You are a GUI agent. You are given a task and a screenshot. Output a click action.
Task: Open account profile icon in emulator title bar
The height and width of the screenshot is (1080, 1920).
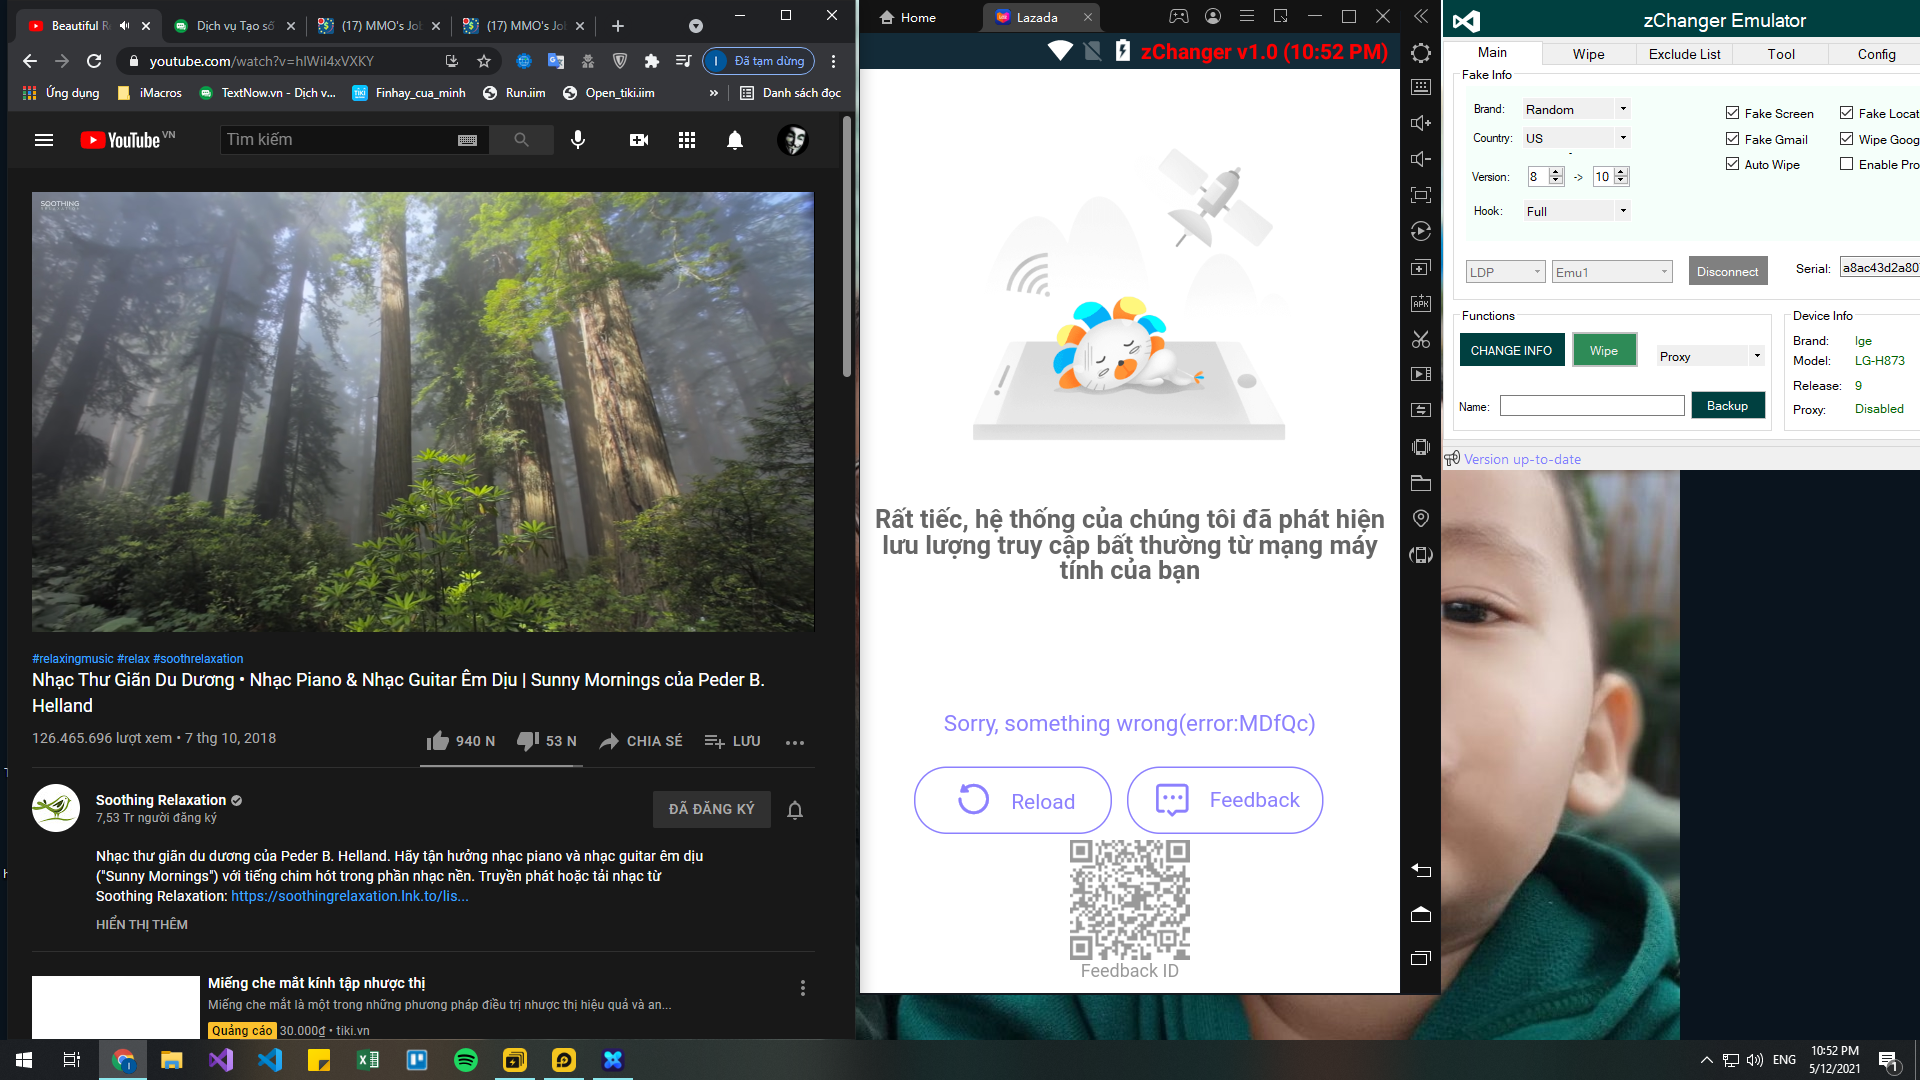(x=1213, y=16)
